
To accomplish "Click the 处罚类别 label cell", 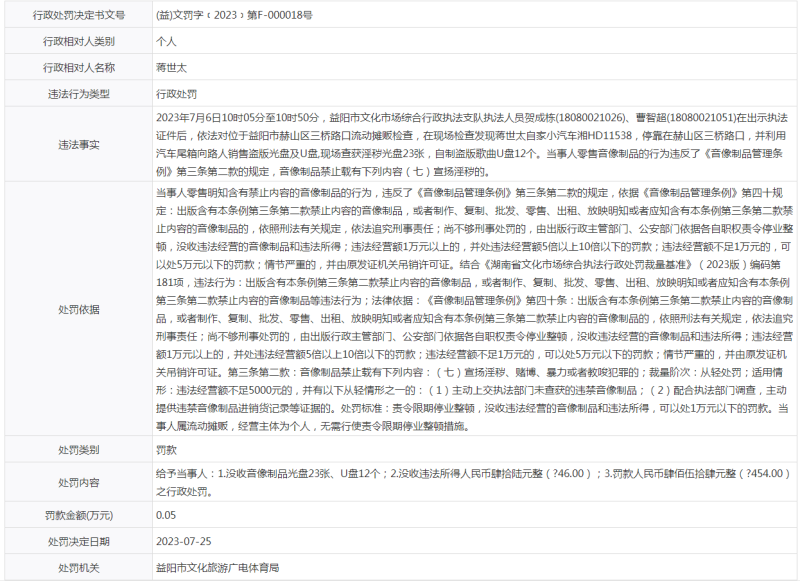I will click(79, 452).
